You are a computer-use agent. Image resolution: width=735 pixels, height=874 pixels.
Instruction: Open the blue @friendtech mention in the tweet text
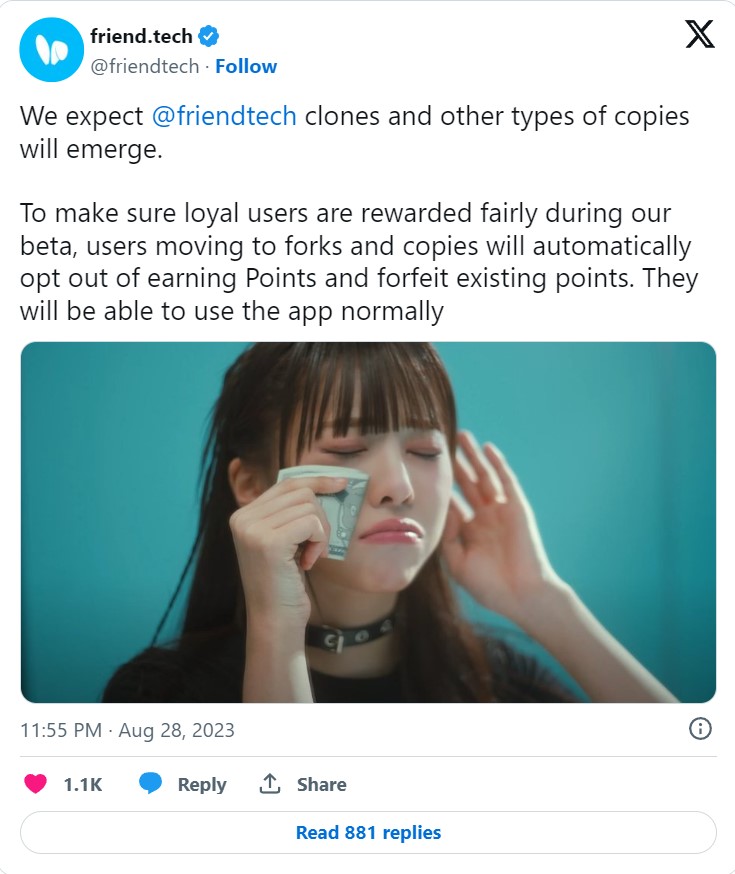pos(224,116)
